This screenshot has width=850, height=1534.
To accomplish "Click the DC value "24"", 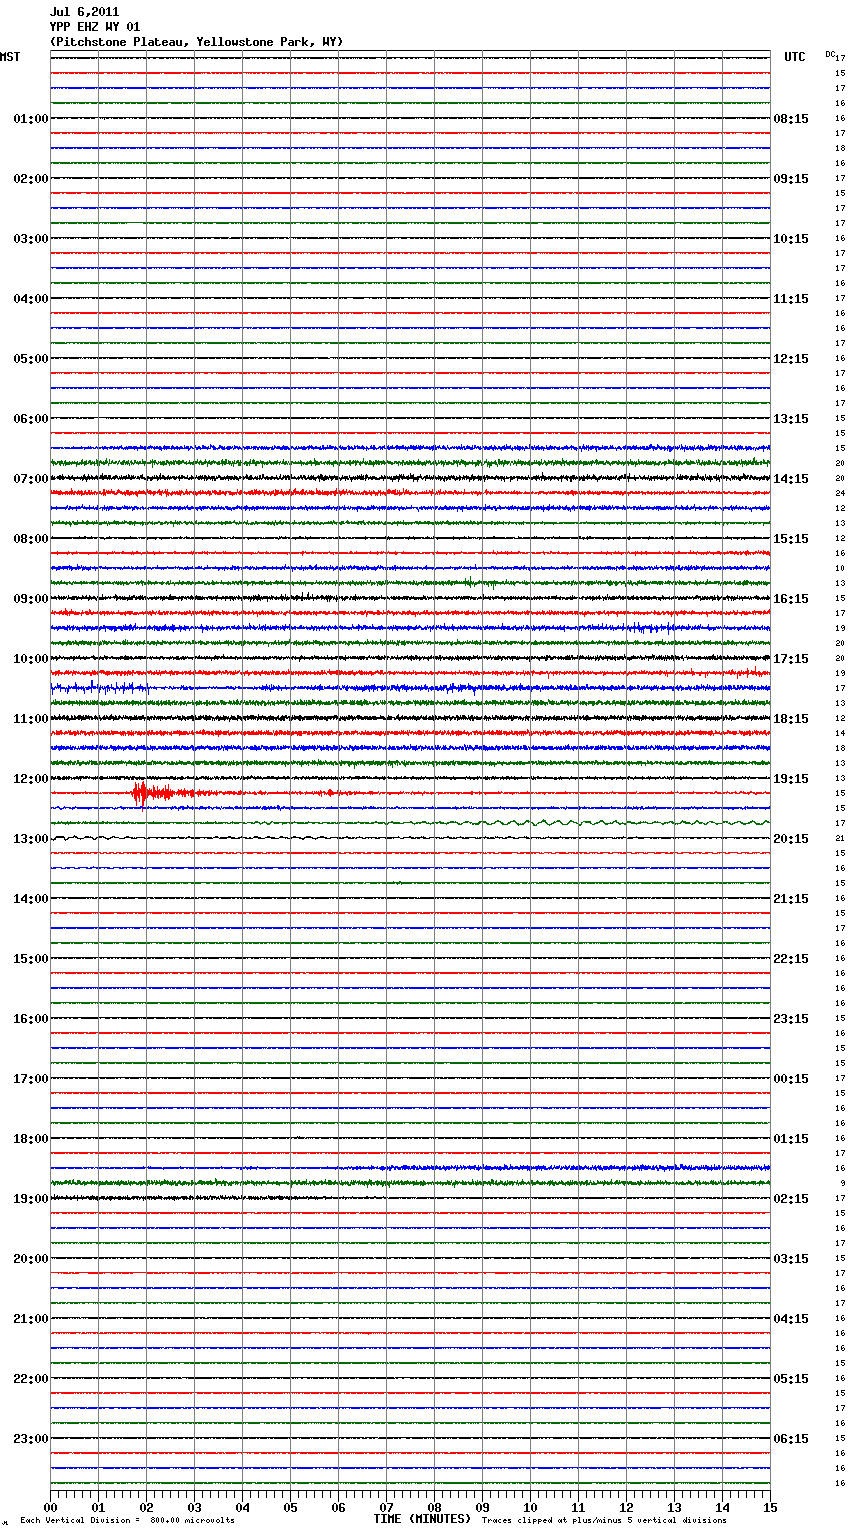I will [841, 493].
